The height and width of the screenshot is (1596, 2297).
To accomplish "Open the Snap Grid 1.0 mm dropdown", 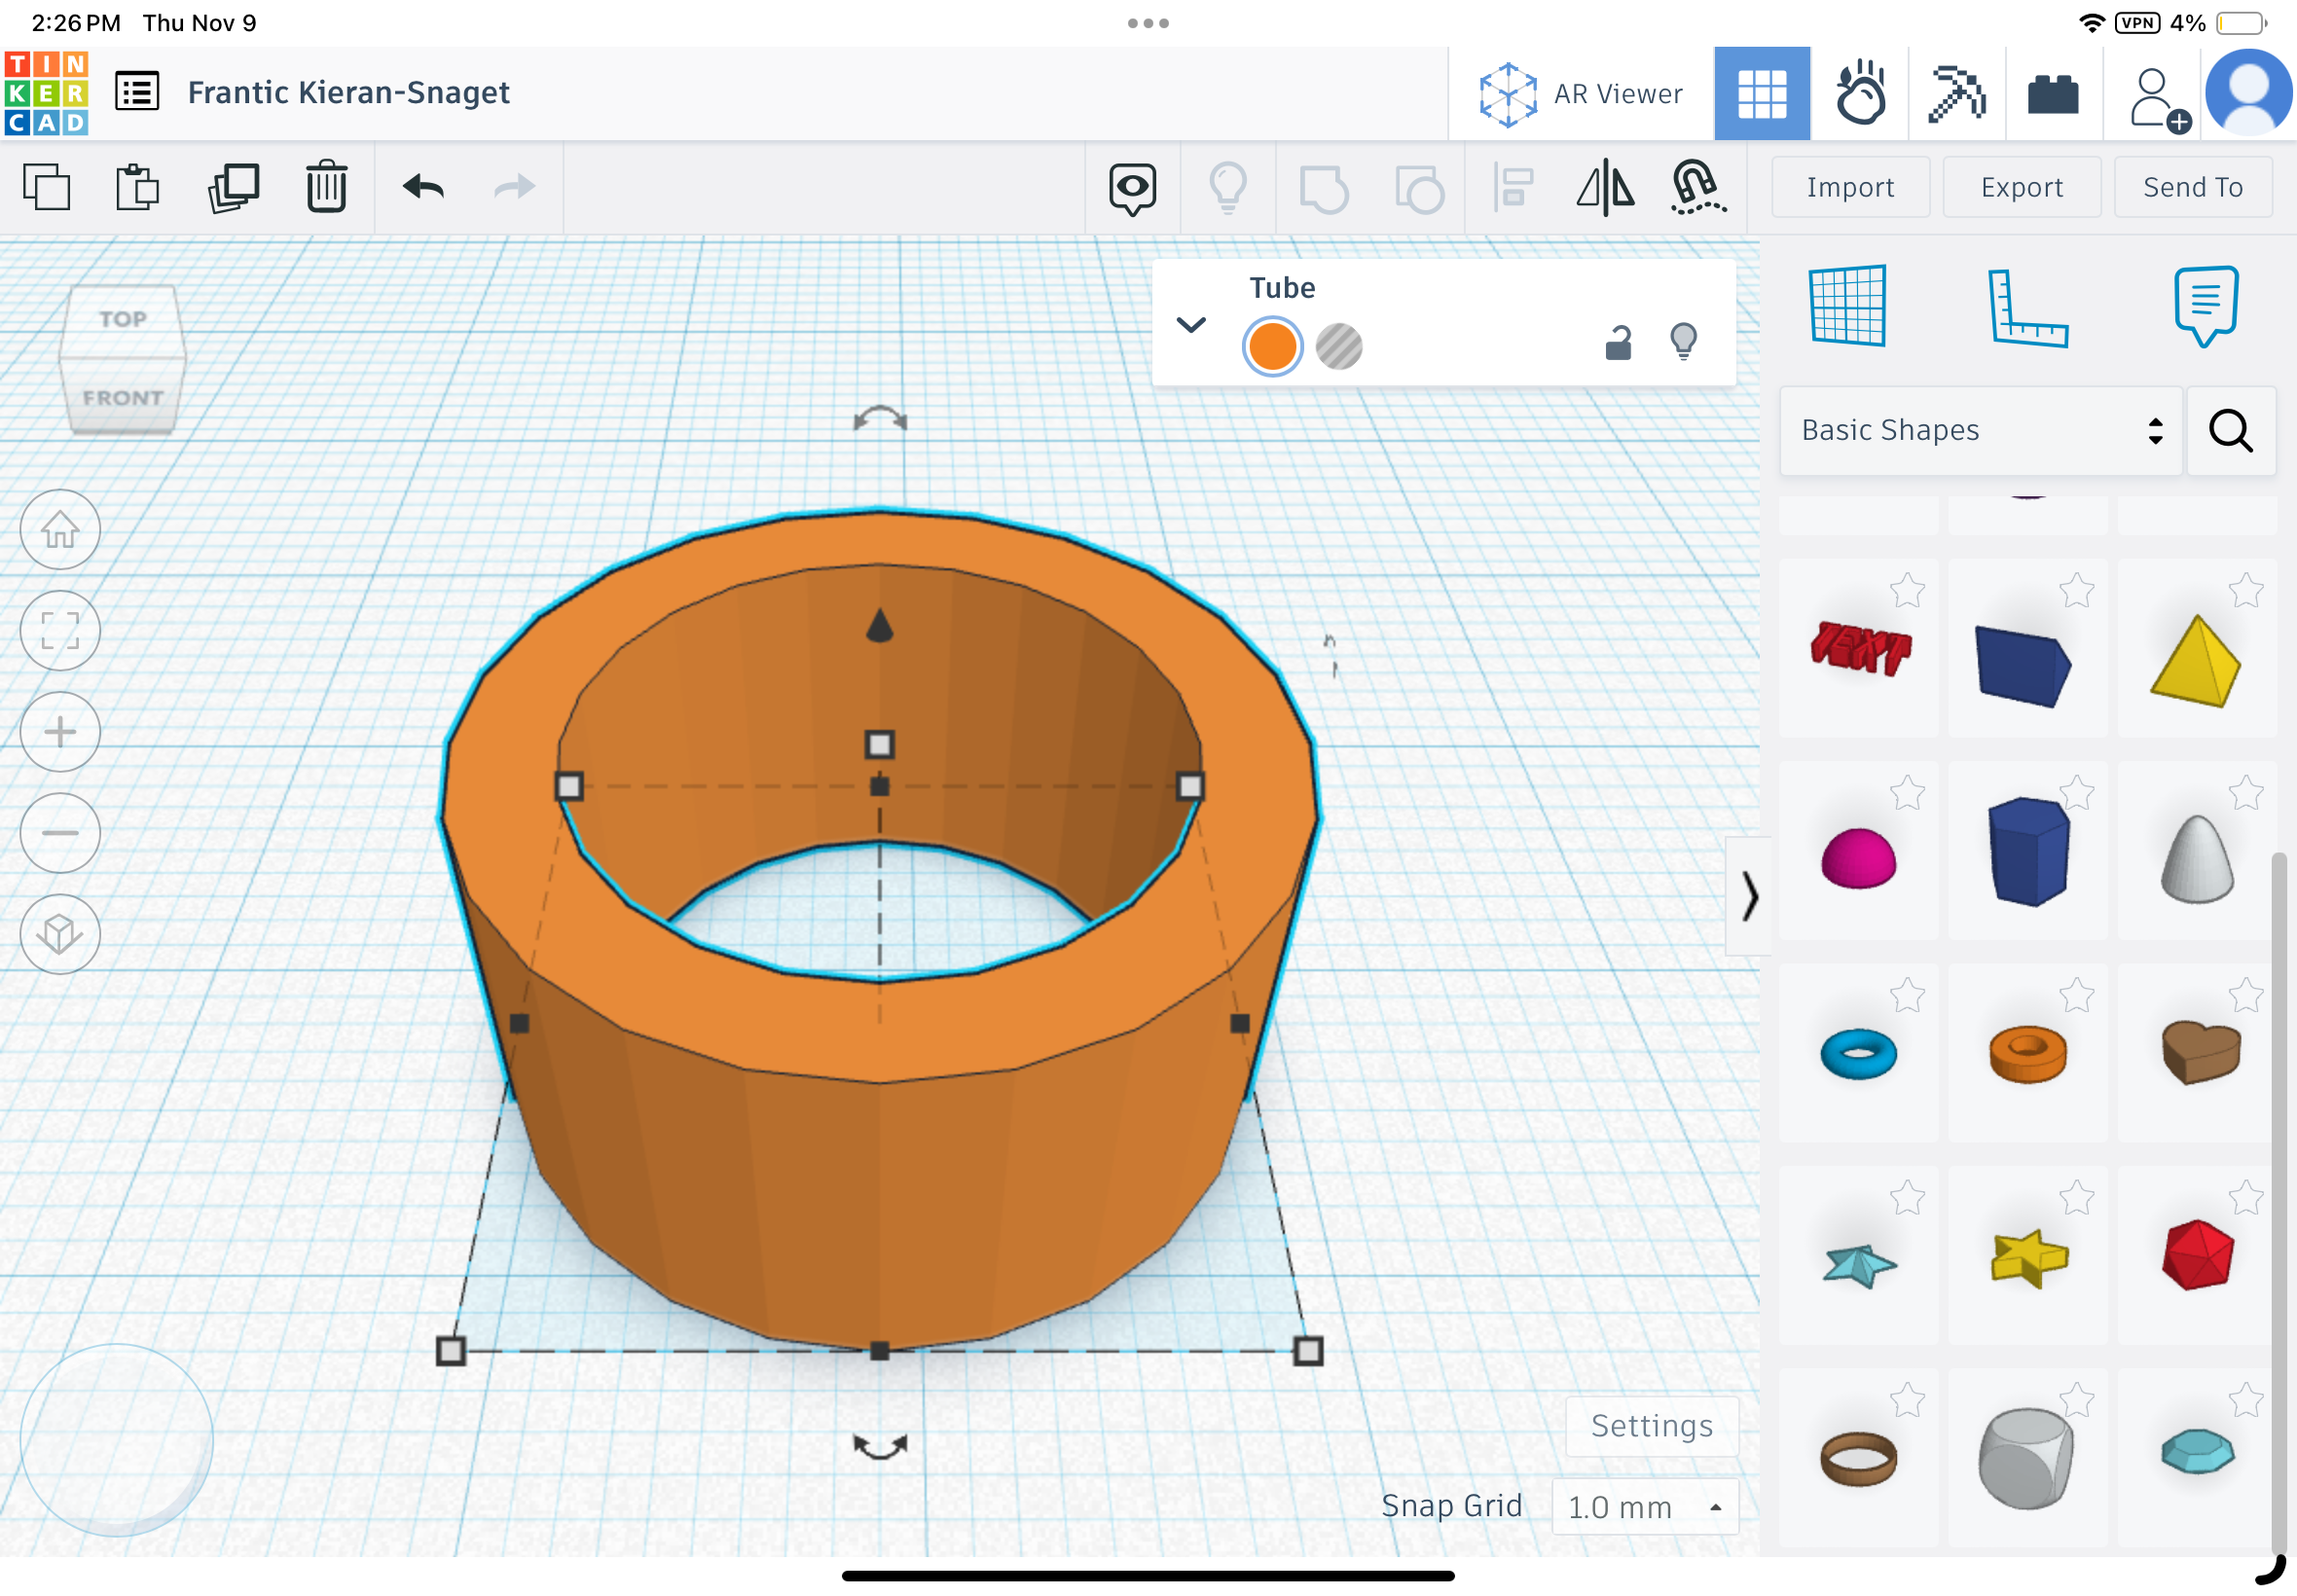I will point(1644,1506).
